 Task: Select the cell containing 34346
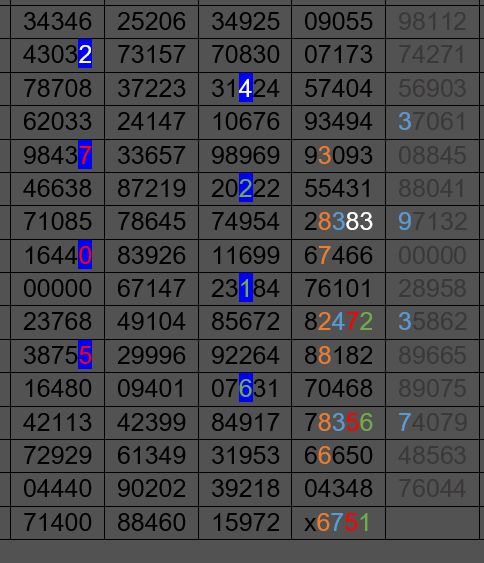point(57,21)
